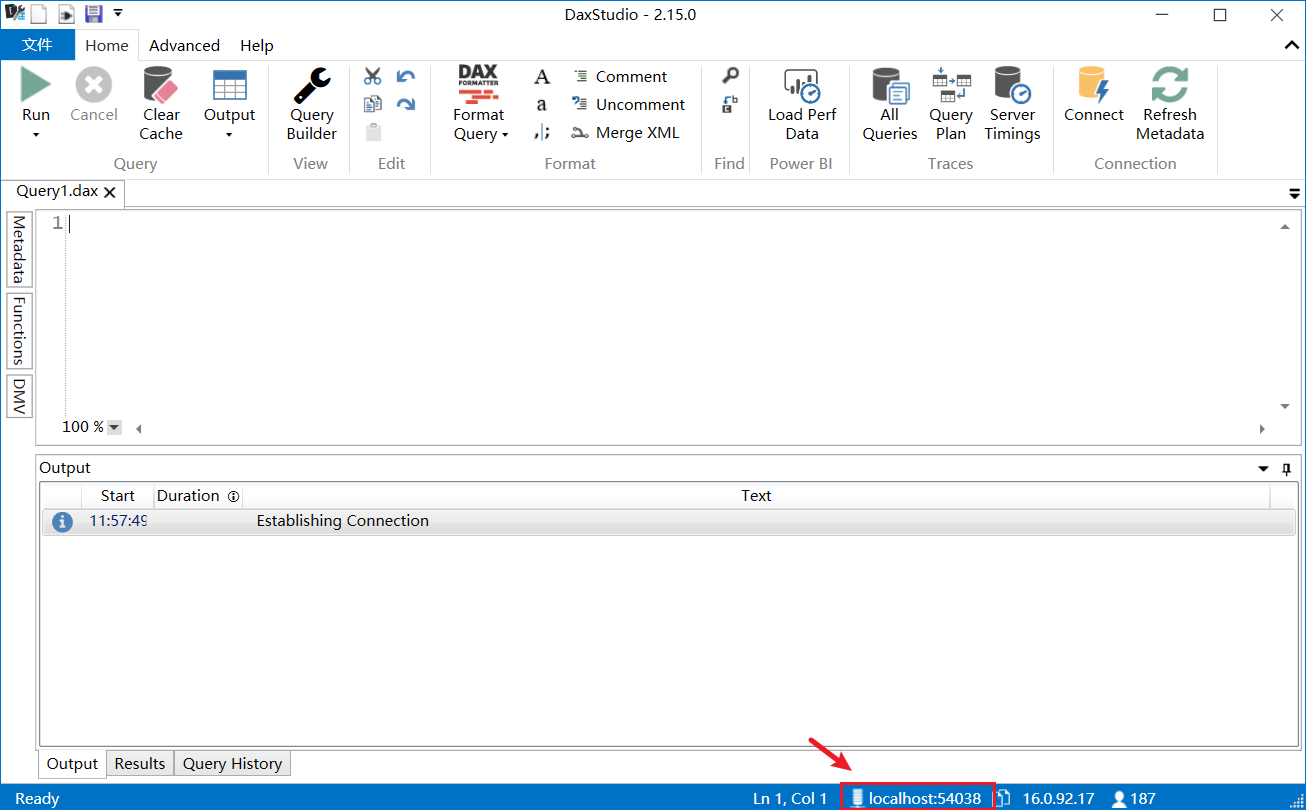
Task: Open the document list dropdown arrow
Action: (1294, 193)
